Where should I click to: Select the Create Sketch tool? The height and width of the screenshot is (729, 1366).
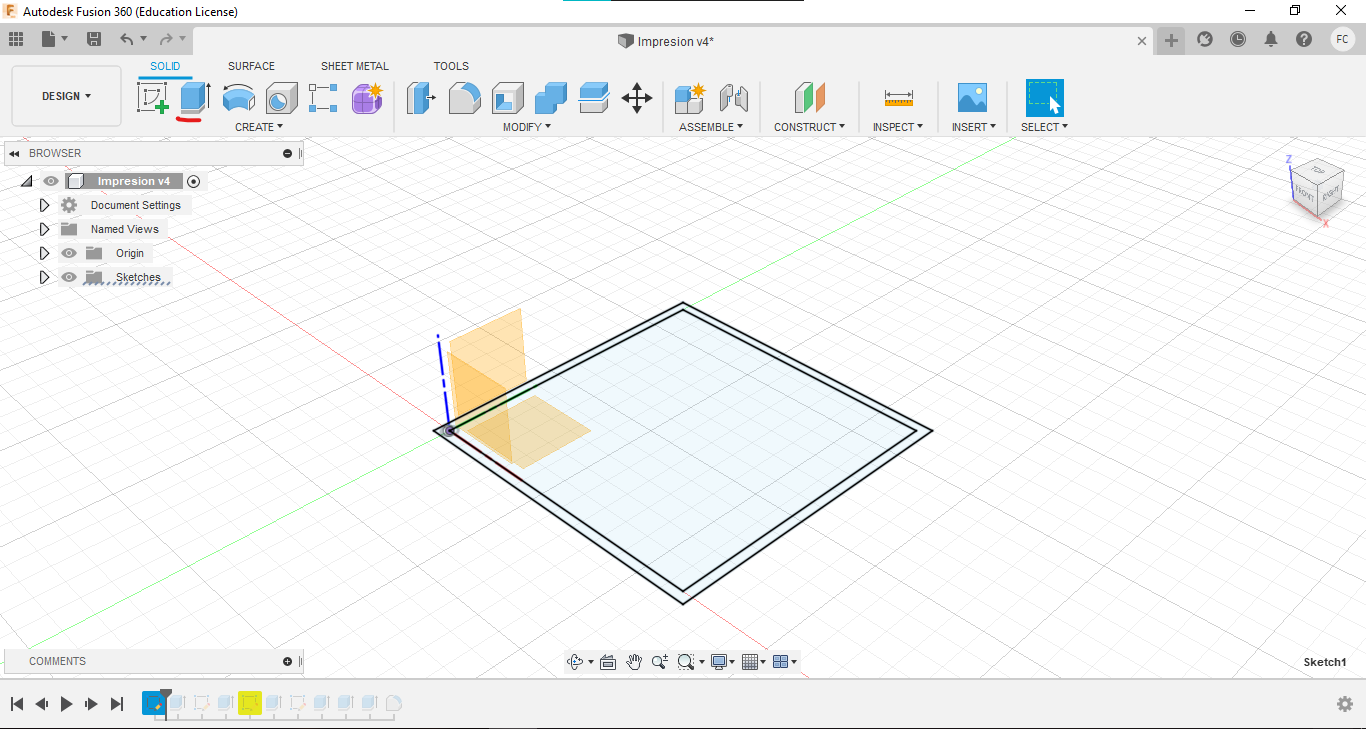(x=152, y=98)
